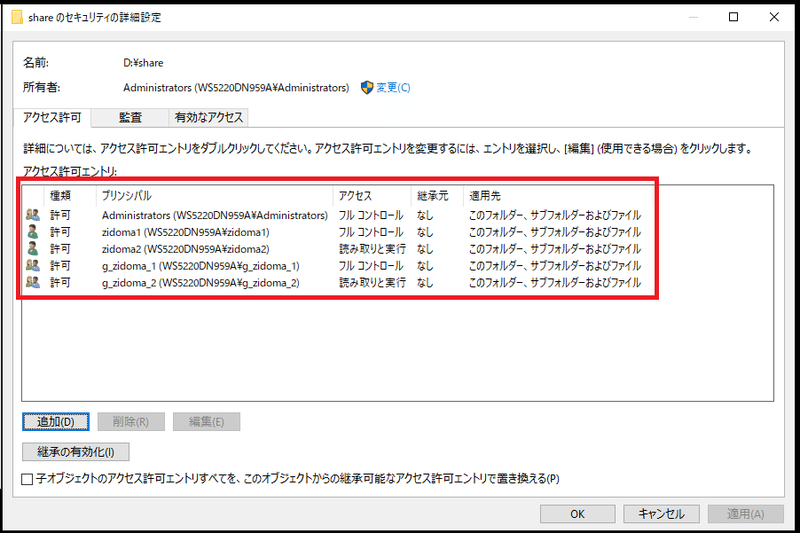This screenshot has width=800, height=533.
Task: Confirm with the OK button
Action: 578,514
